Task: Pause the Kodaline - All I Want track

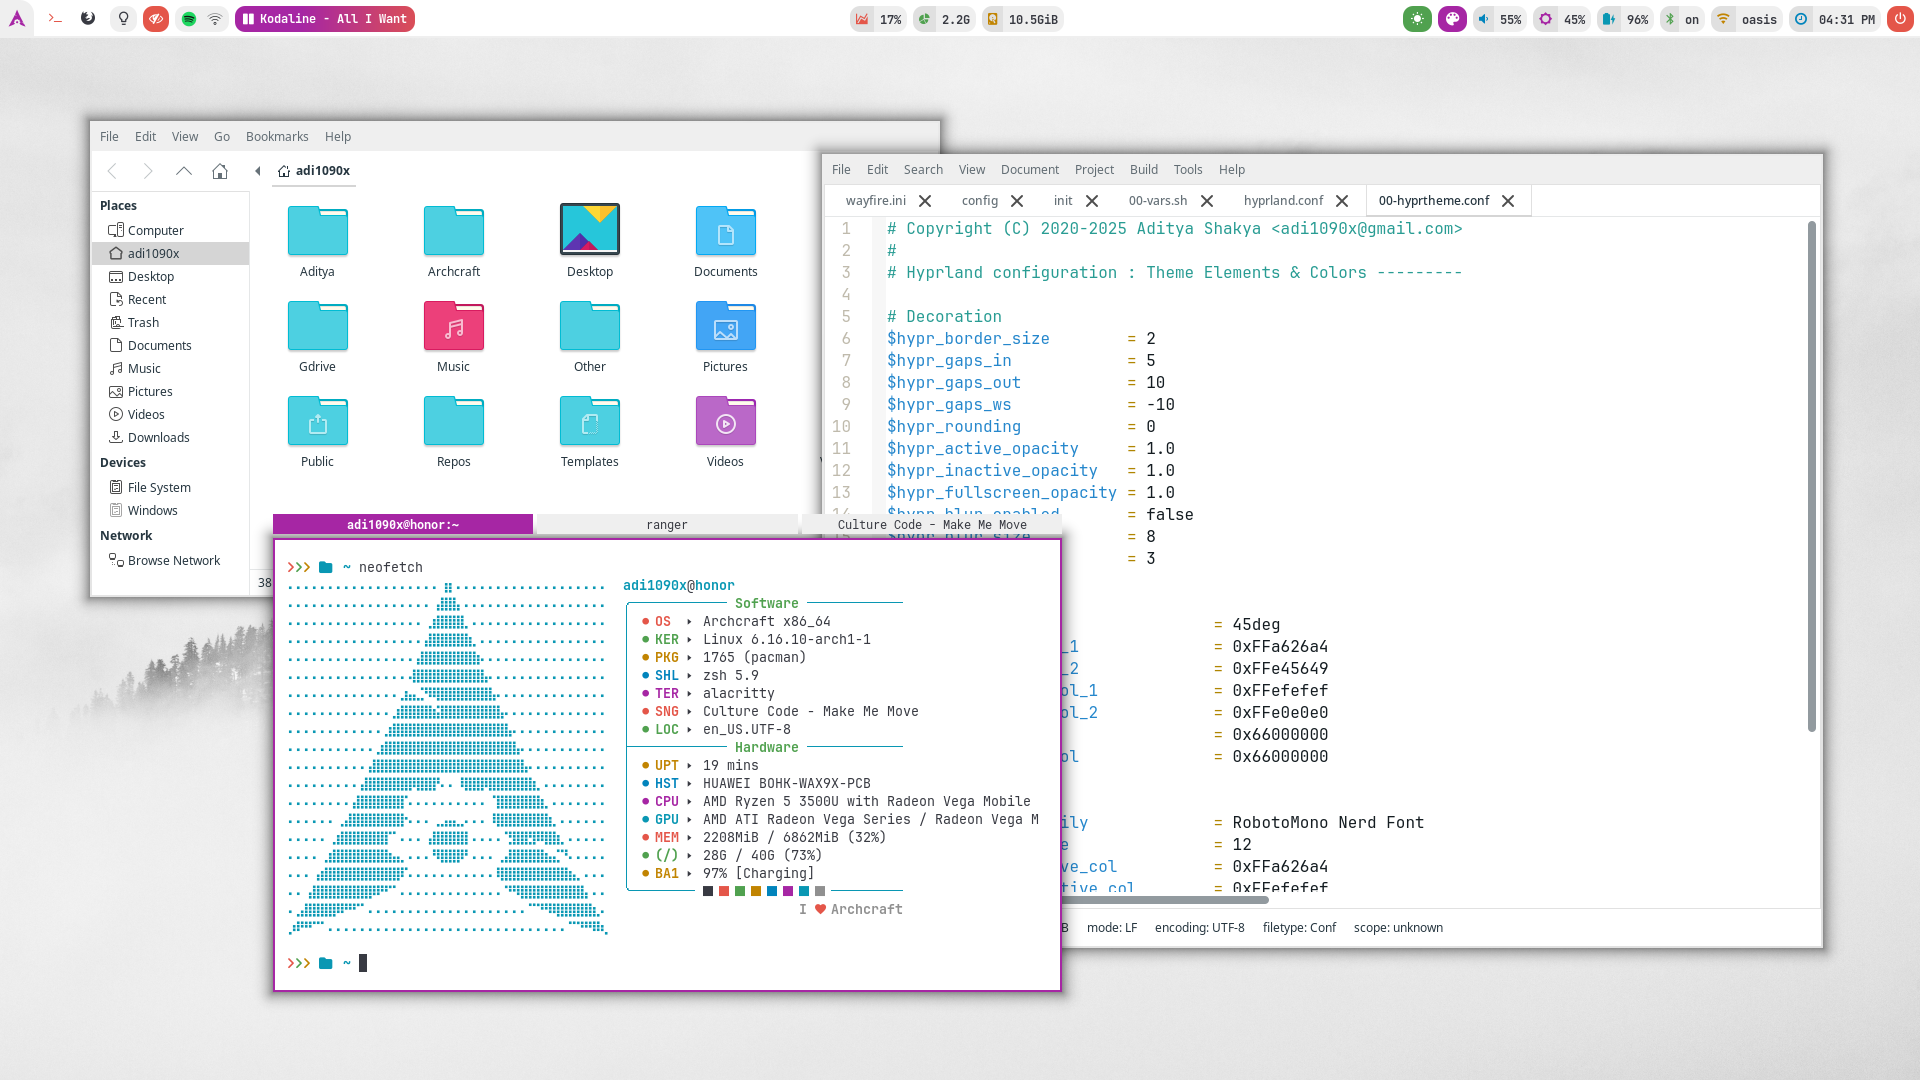Action: coord(248,19)
